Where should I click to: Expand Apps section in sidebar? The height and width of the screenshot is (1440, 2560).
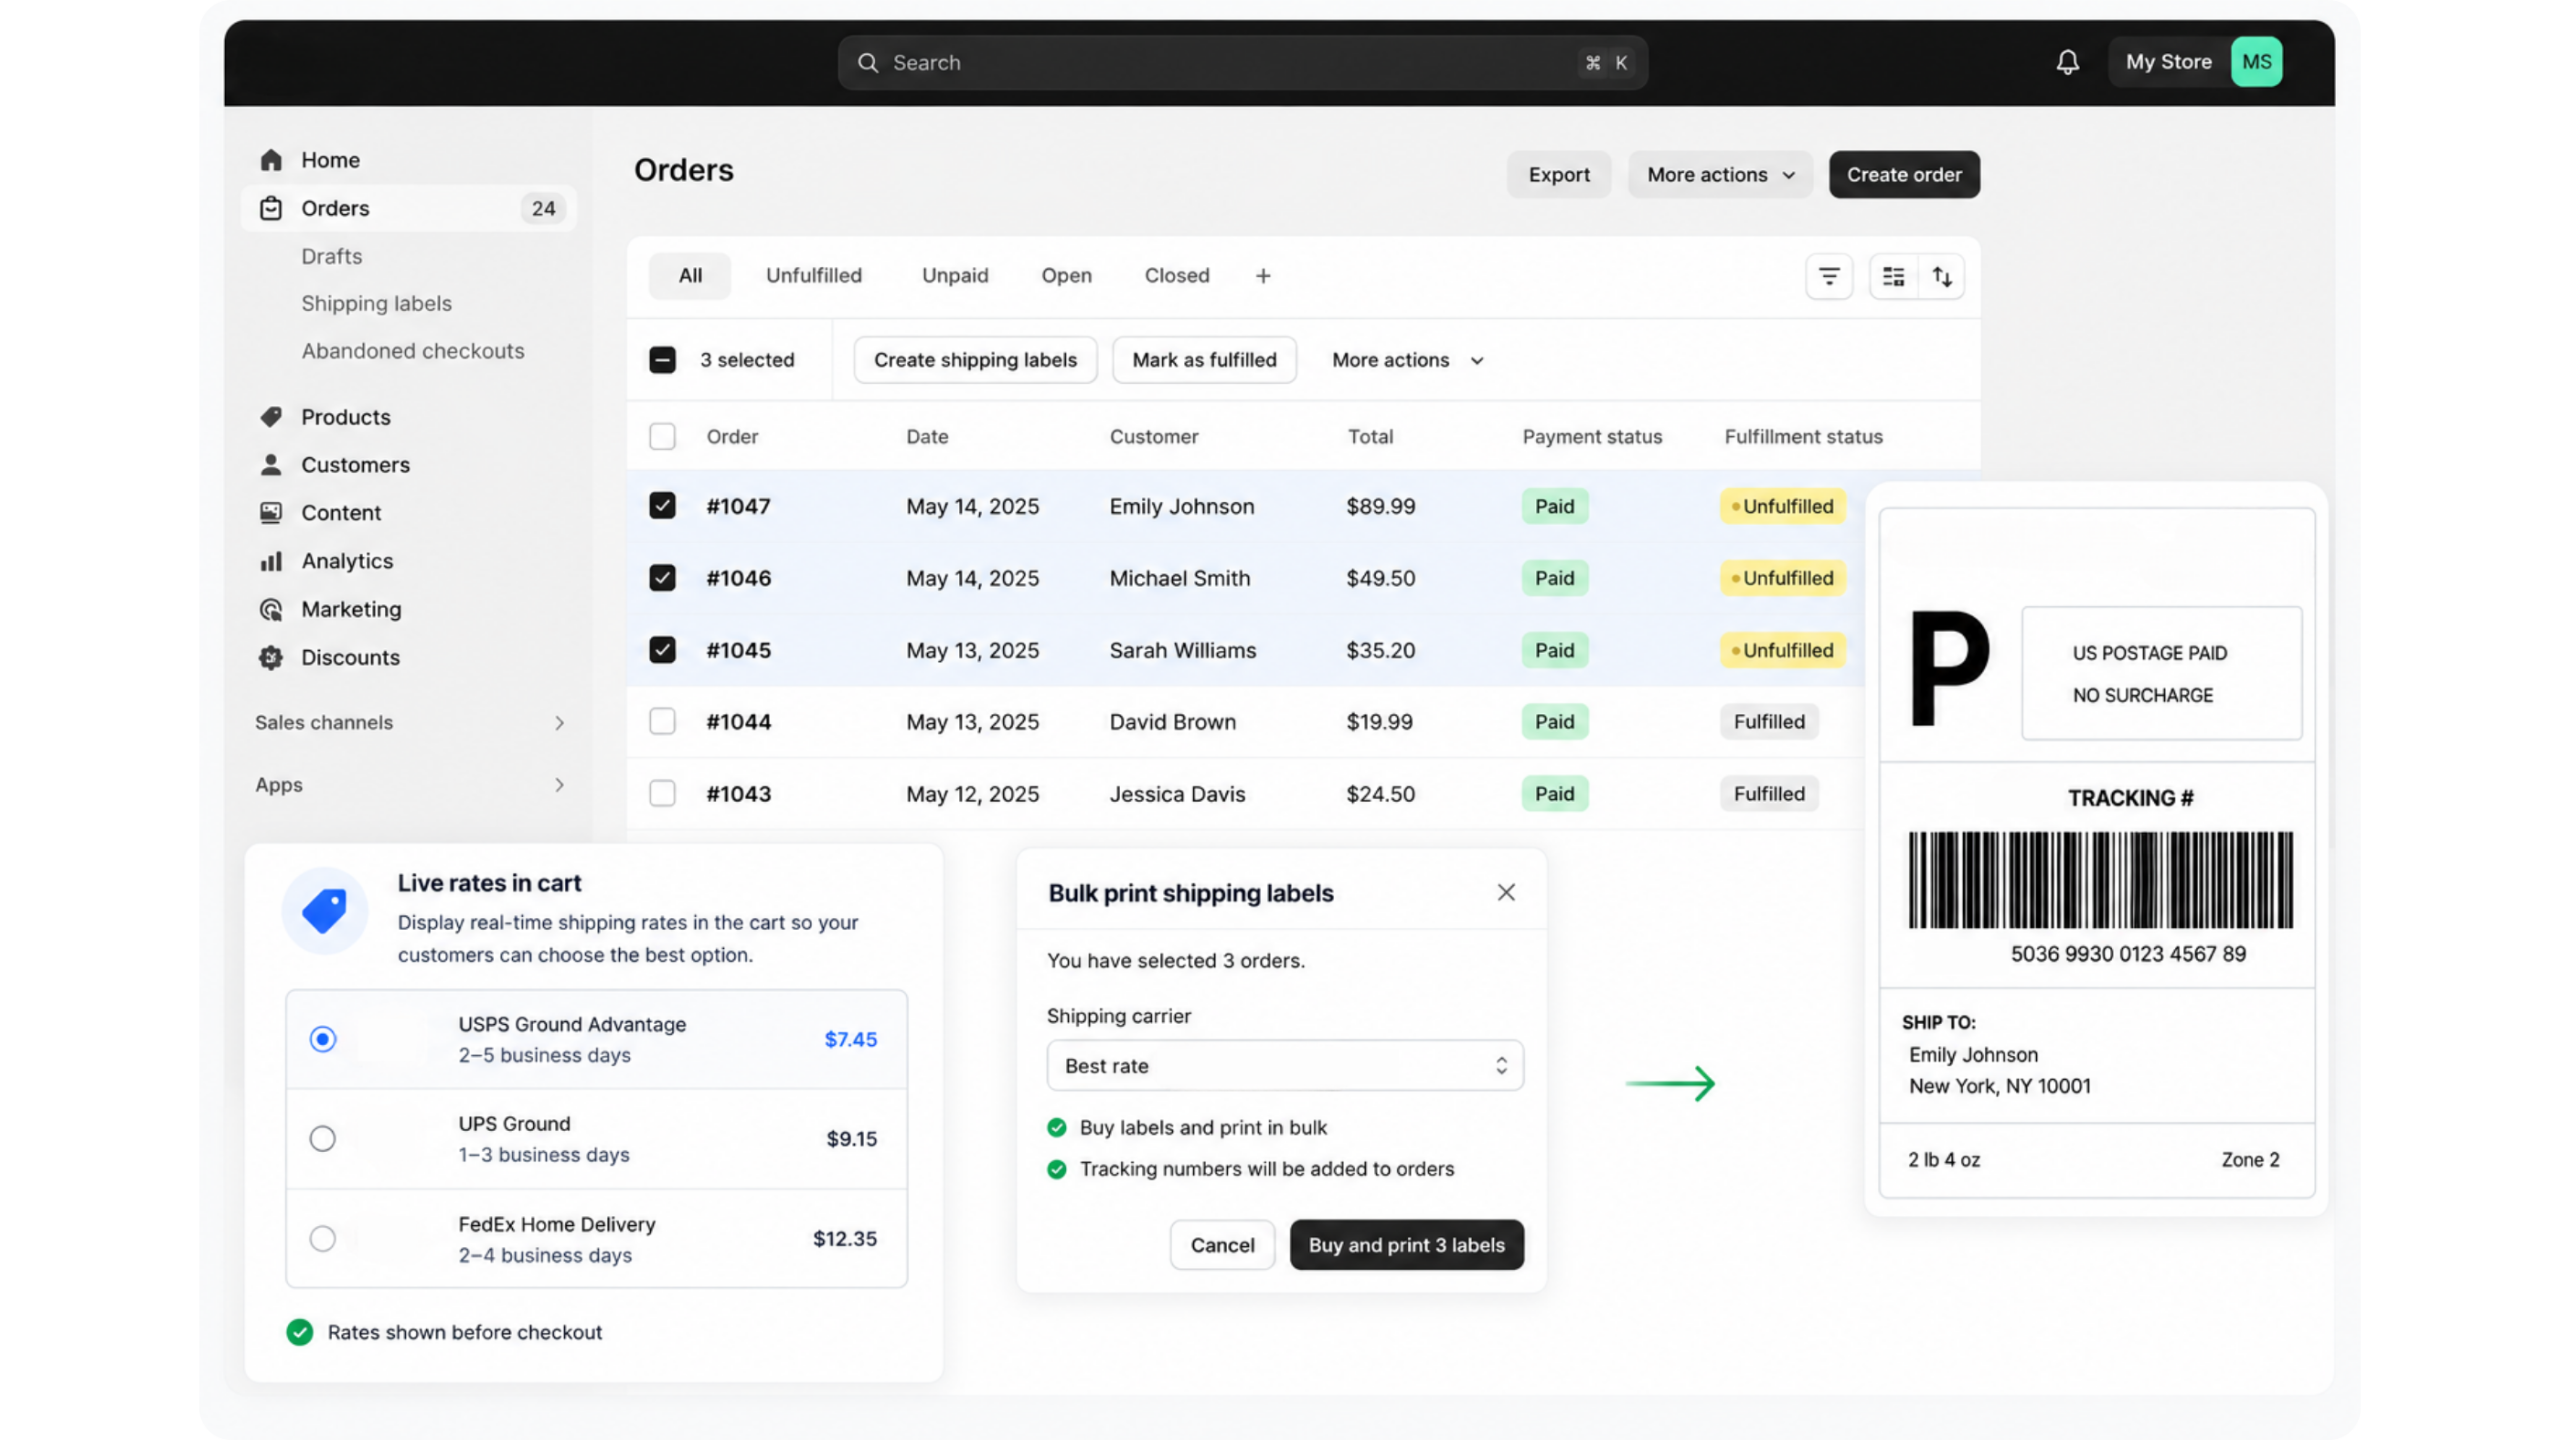coord(410,785)
